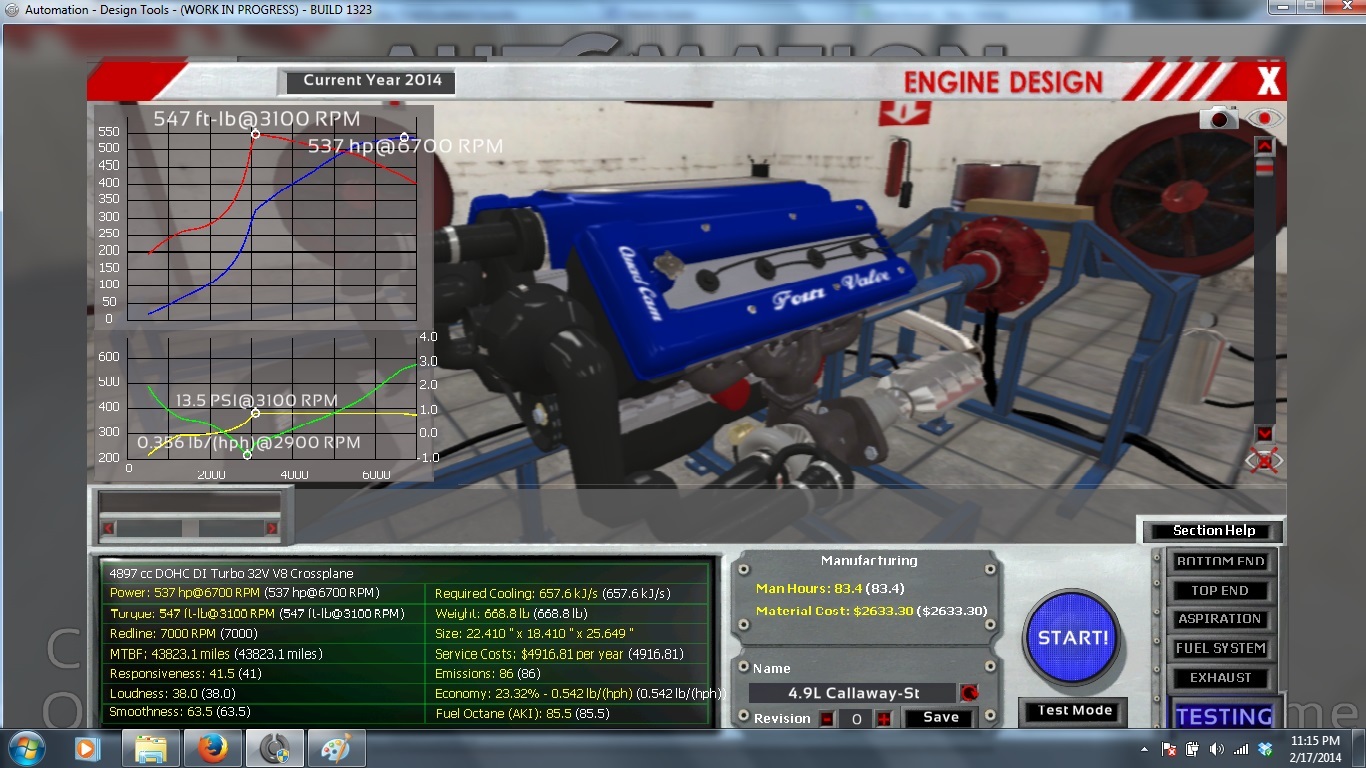Open Firefox from the taskbar
The image size is (1366, 768).
tap(211, 748)
